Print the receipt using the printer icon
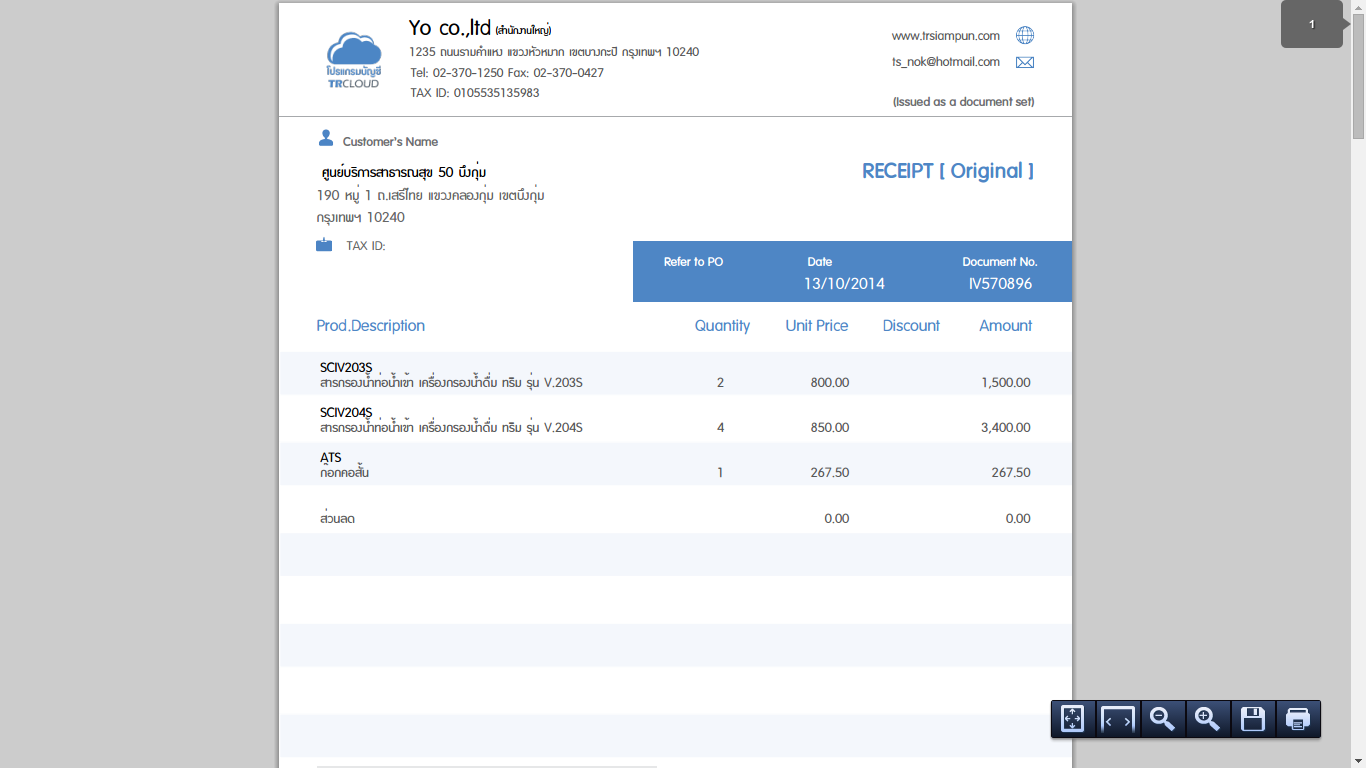 click(1298, 719)
